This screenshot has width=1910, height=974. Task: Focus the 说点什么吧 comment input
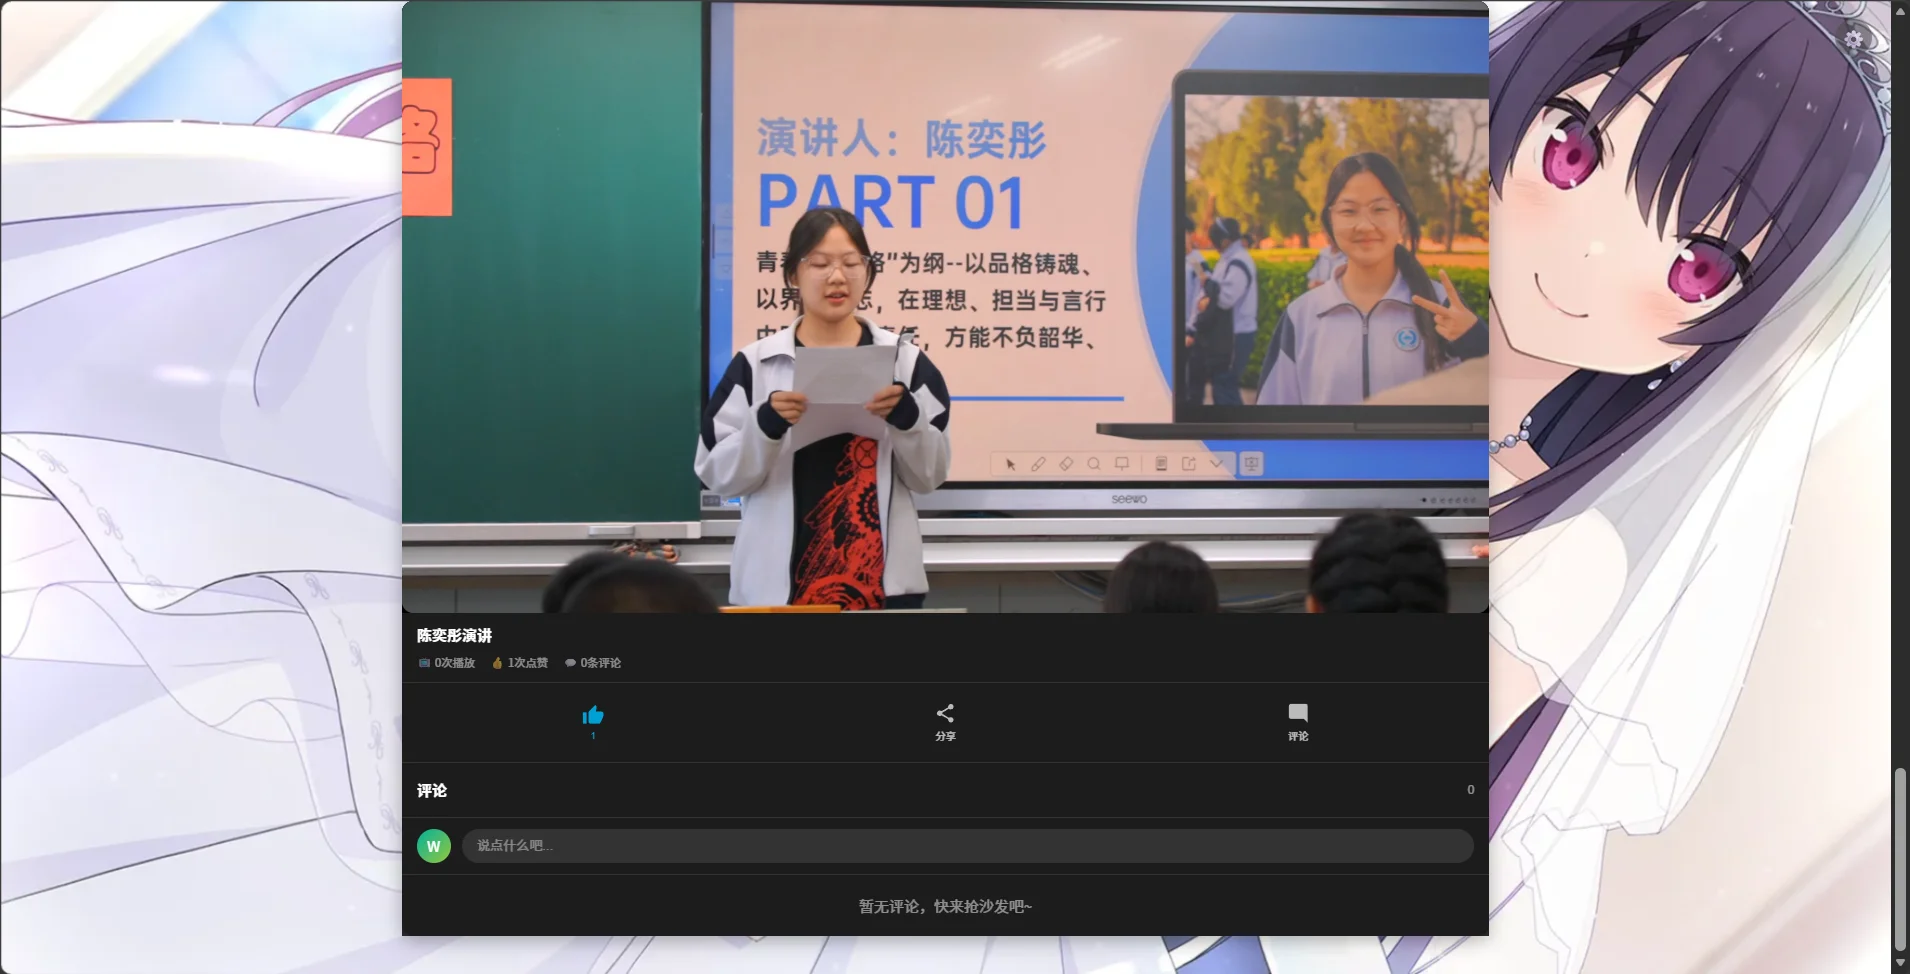pyautogui.click(x=968, y=846)
